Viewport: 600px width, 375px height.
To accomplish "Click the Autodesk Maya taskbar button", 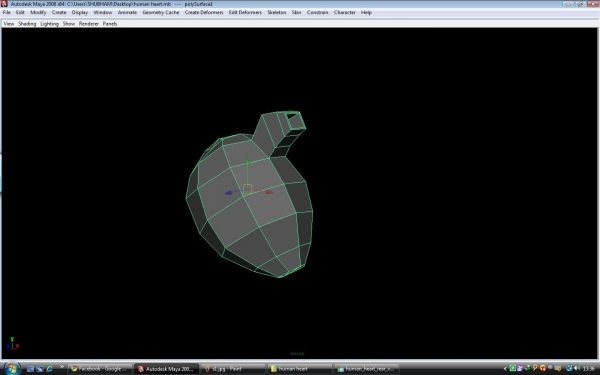I will pyautogui.click(x=166, y=369).
